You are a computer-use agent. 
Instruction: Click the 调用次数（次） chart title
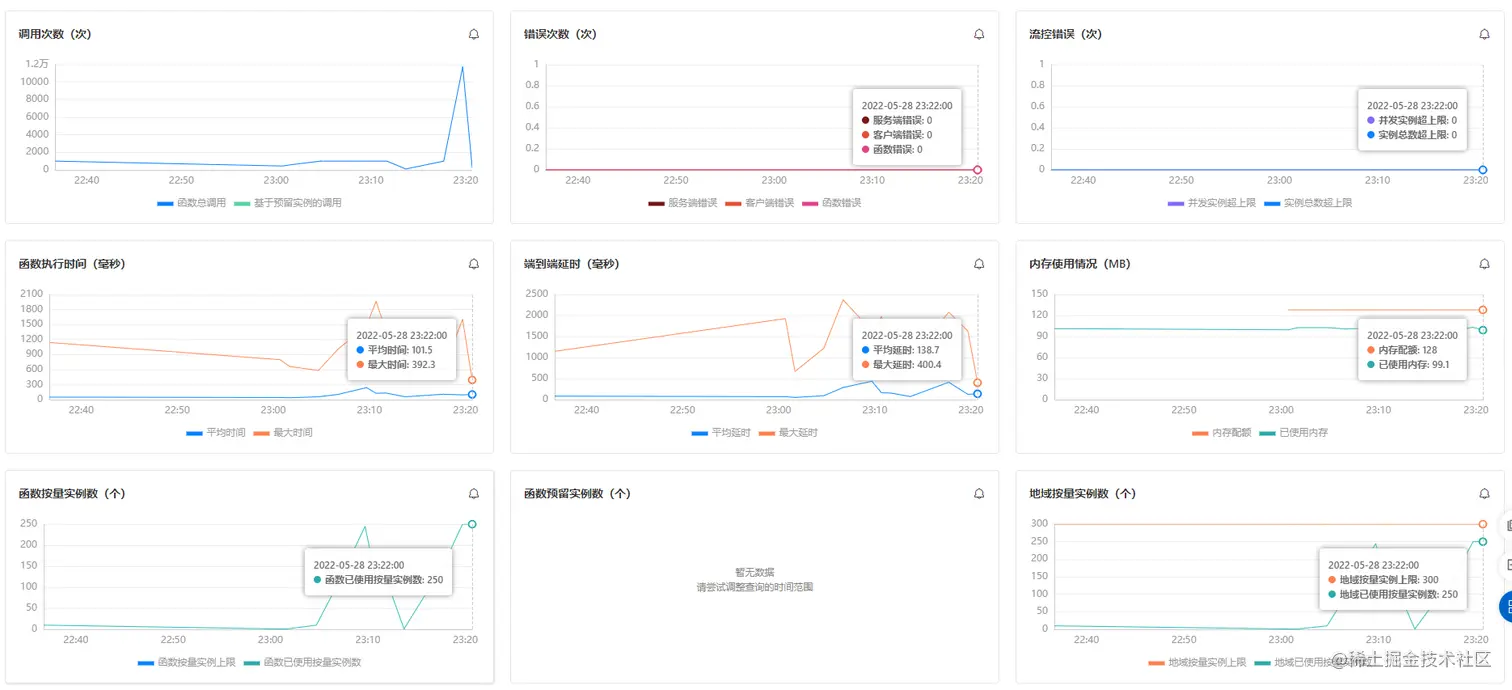[x=55, y=34]
